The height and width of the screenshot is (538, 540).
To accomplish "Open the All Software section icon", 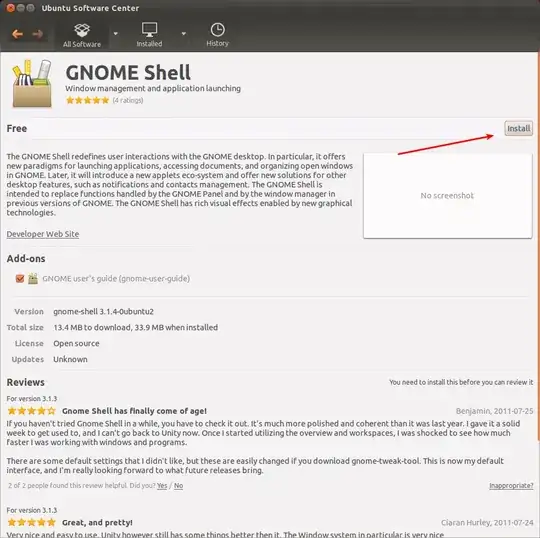I will tap(82, 30).
